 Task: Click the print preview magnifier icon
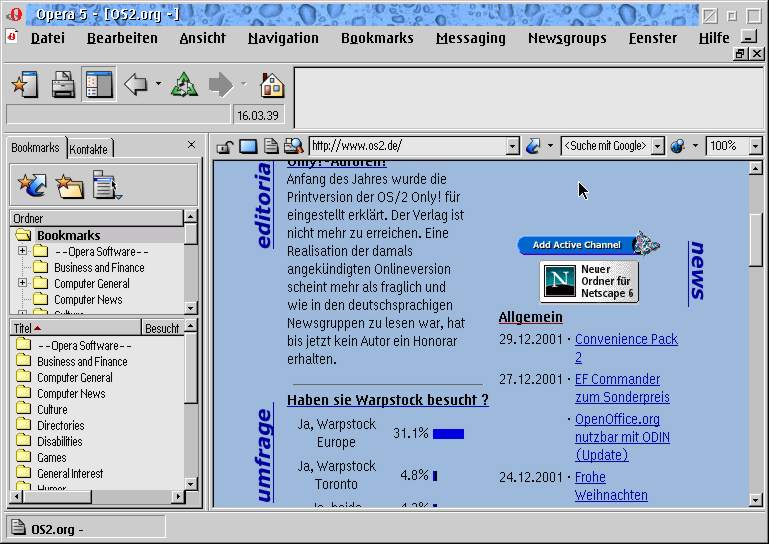(294, 146)
